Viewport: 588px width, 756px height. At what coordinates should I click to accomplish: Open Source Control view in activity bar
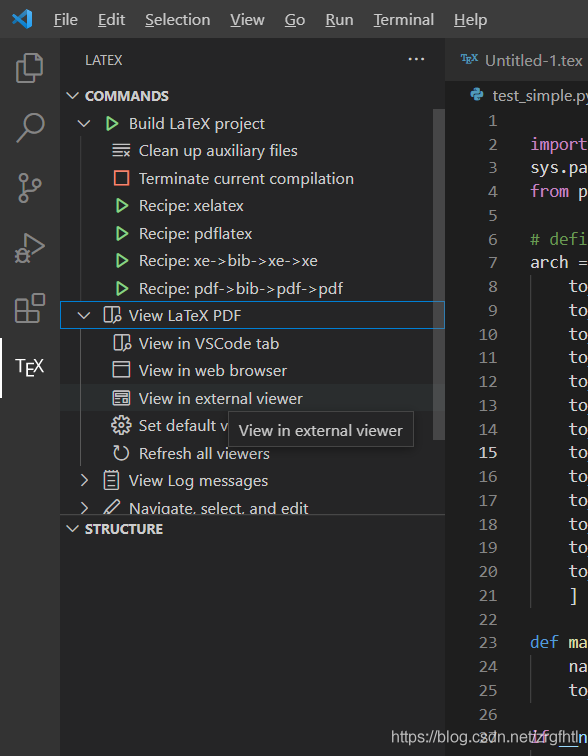point(29,188)
